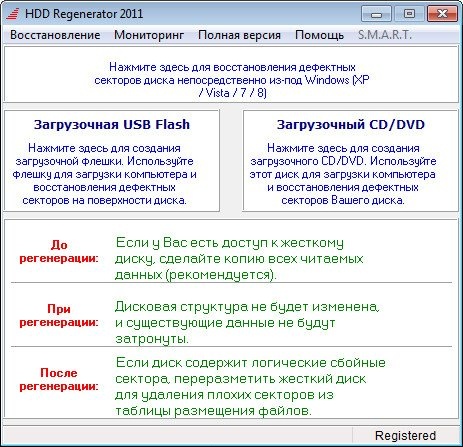Start bad sector recovery under Windows panel

click(x=231, y=74)
